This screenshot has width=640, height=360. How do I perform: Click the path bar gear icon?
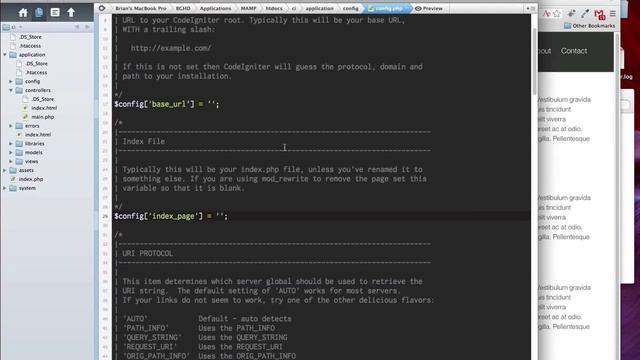pos(102,8)
